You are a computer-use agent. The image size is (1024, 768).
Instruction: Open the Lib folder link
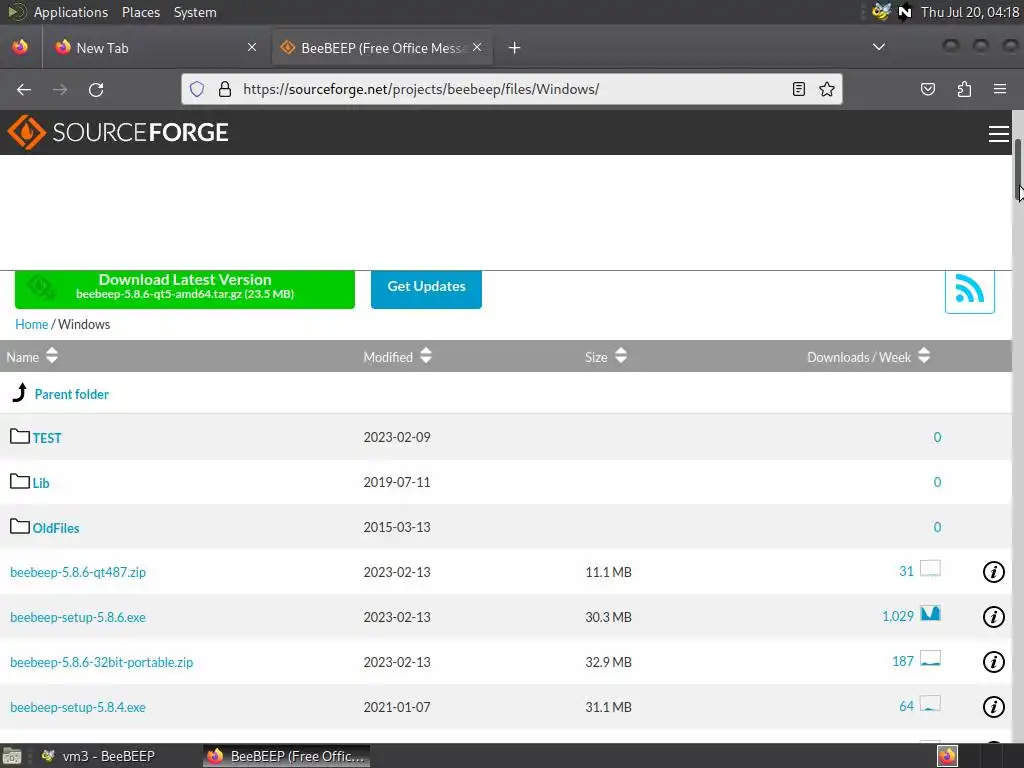[41, 483]
